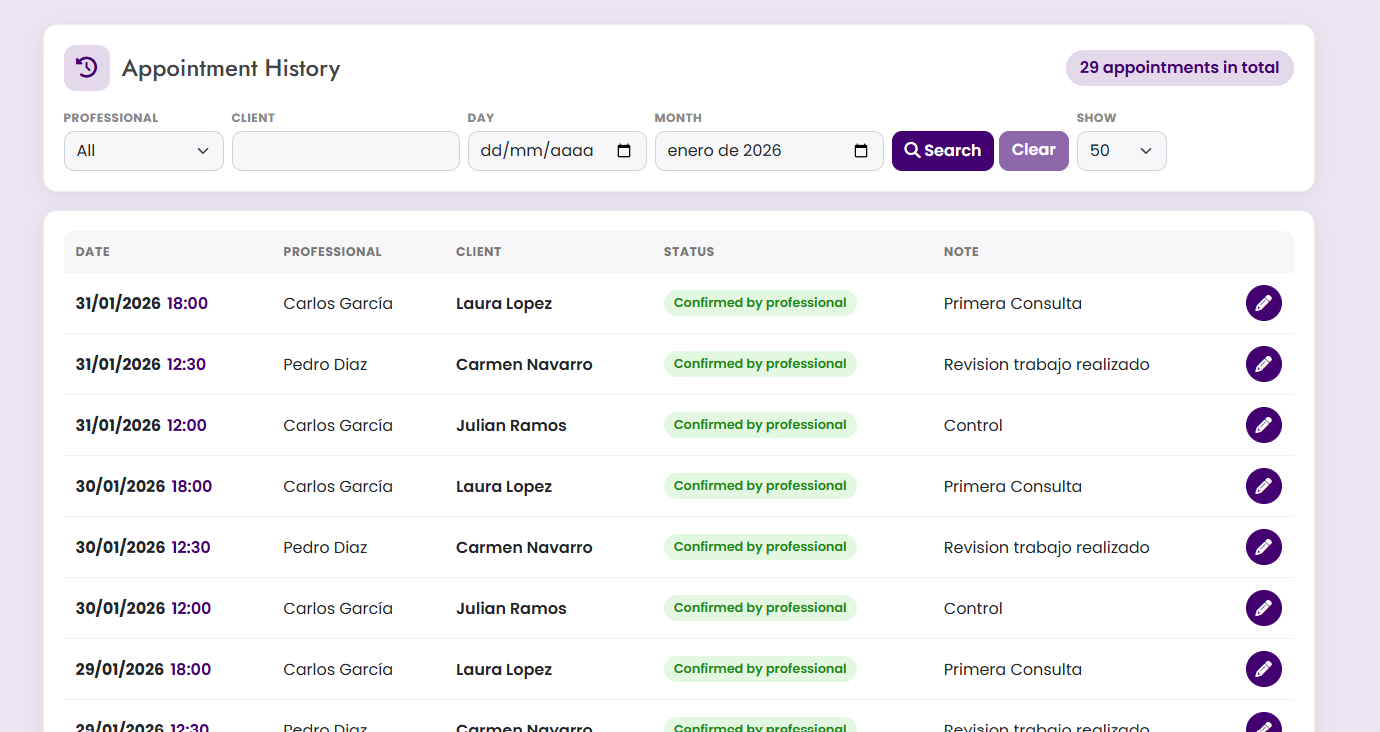Click the NOTE column header

click(961, 252)
